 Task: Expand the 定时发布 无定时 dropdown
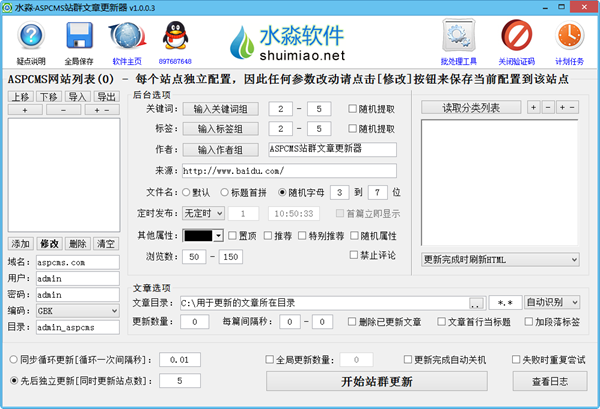203,213
